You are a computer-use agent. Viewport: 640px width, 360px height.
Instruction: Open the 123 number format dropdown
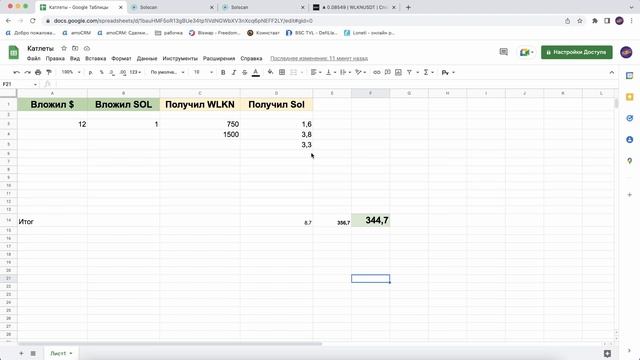click(x=135, y=72)
